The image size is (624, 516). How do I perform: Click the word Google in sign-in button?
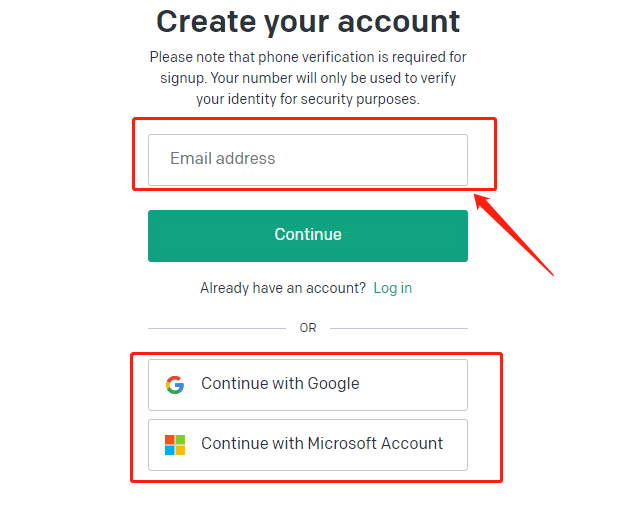[333, 384]
